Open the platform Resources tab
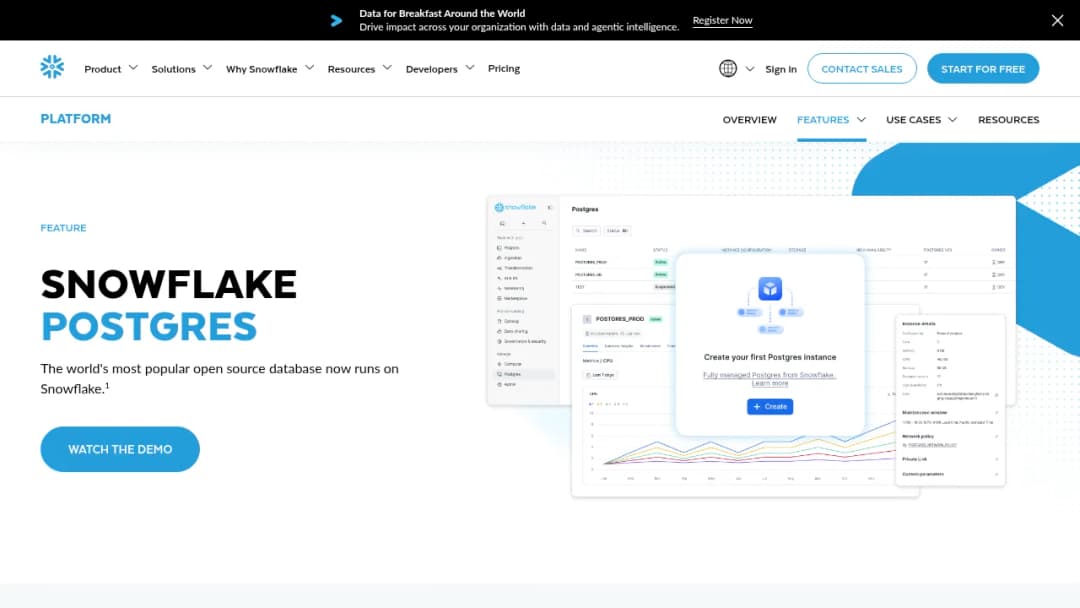This screenshot has width=1080, height=608. point(1008,120)
